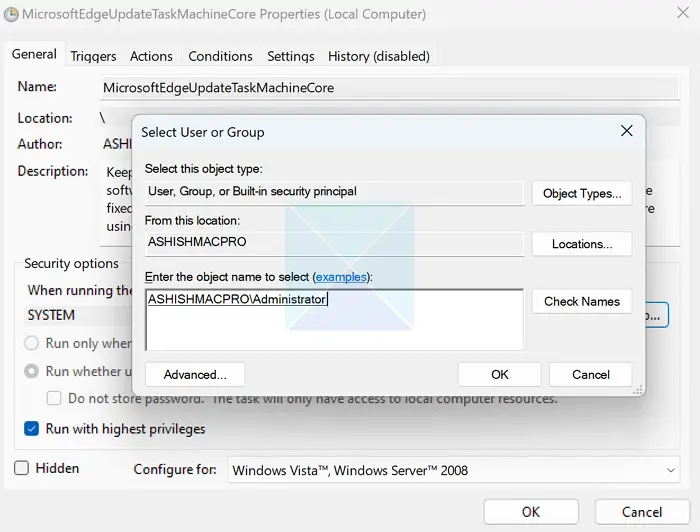Screen dimensions: 700x532
Task: Close the Select User or Group dialog
Action: 627,131
